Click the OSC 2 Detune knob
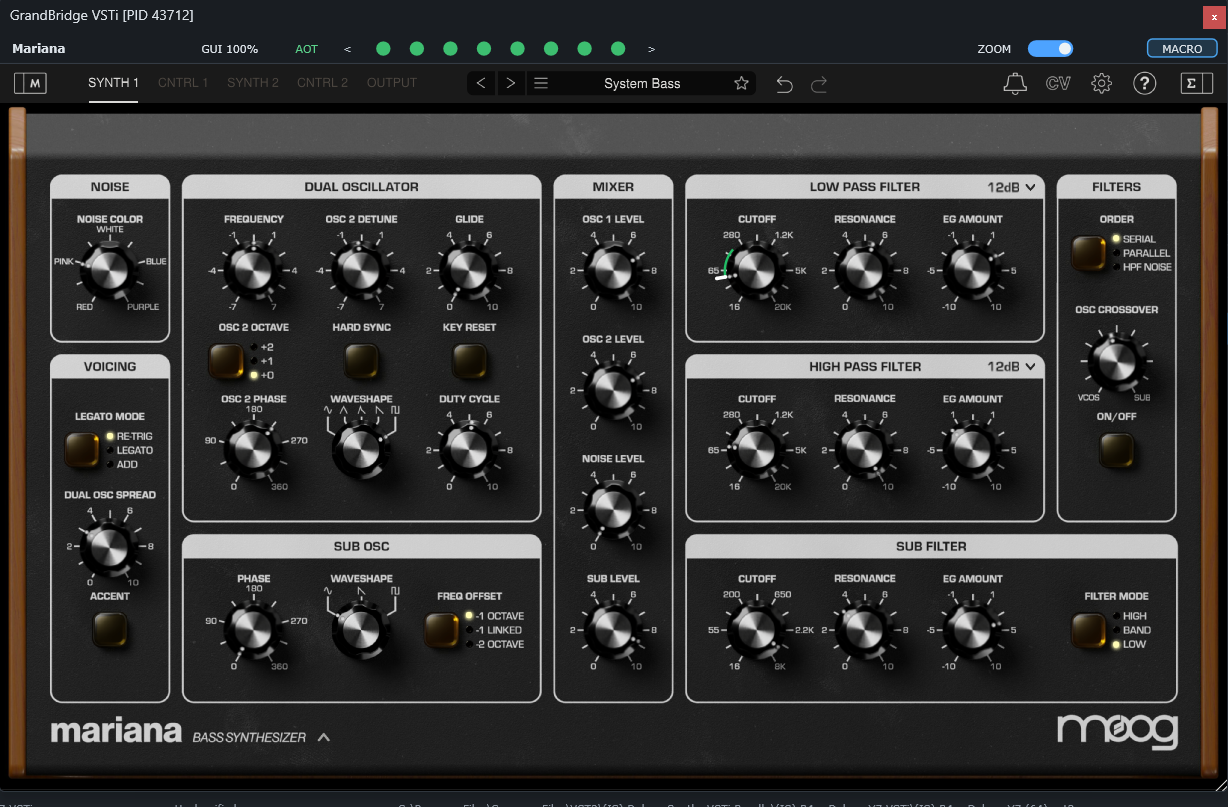 (362, 270)
